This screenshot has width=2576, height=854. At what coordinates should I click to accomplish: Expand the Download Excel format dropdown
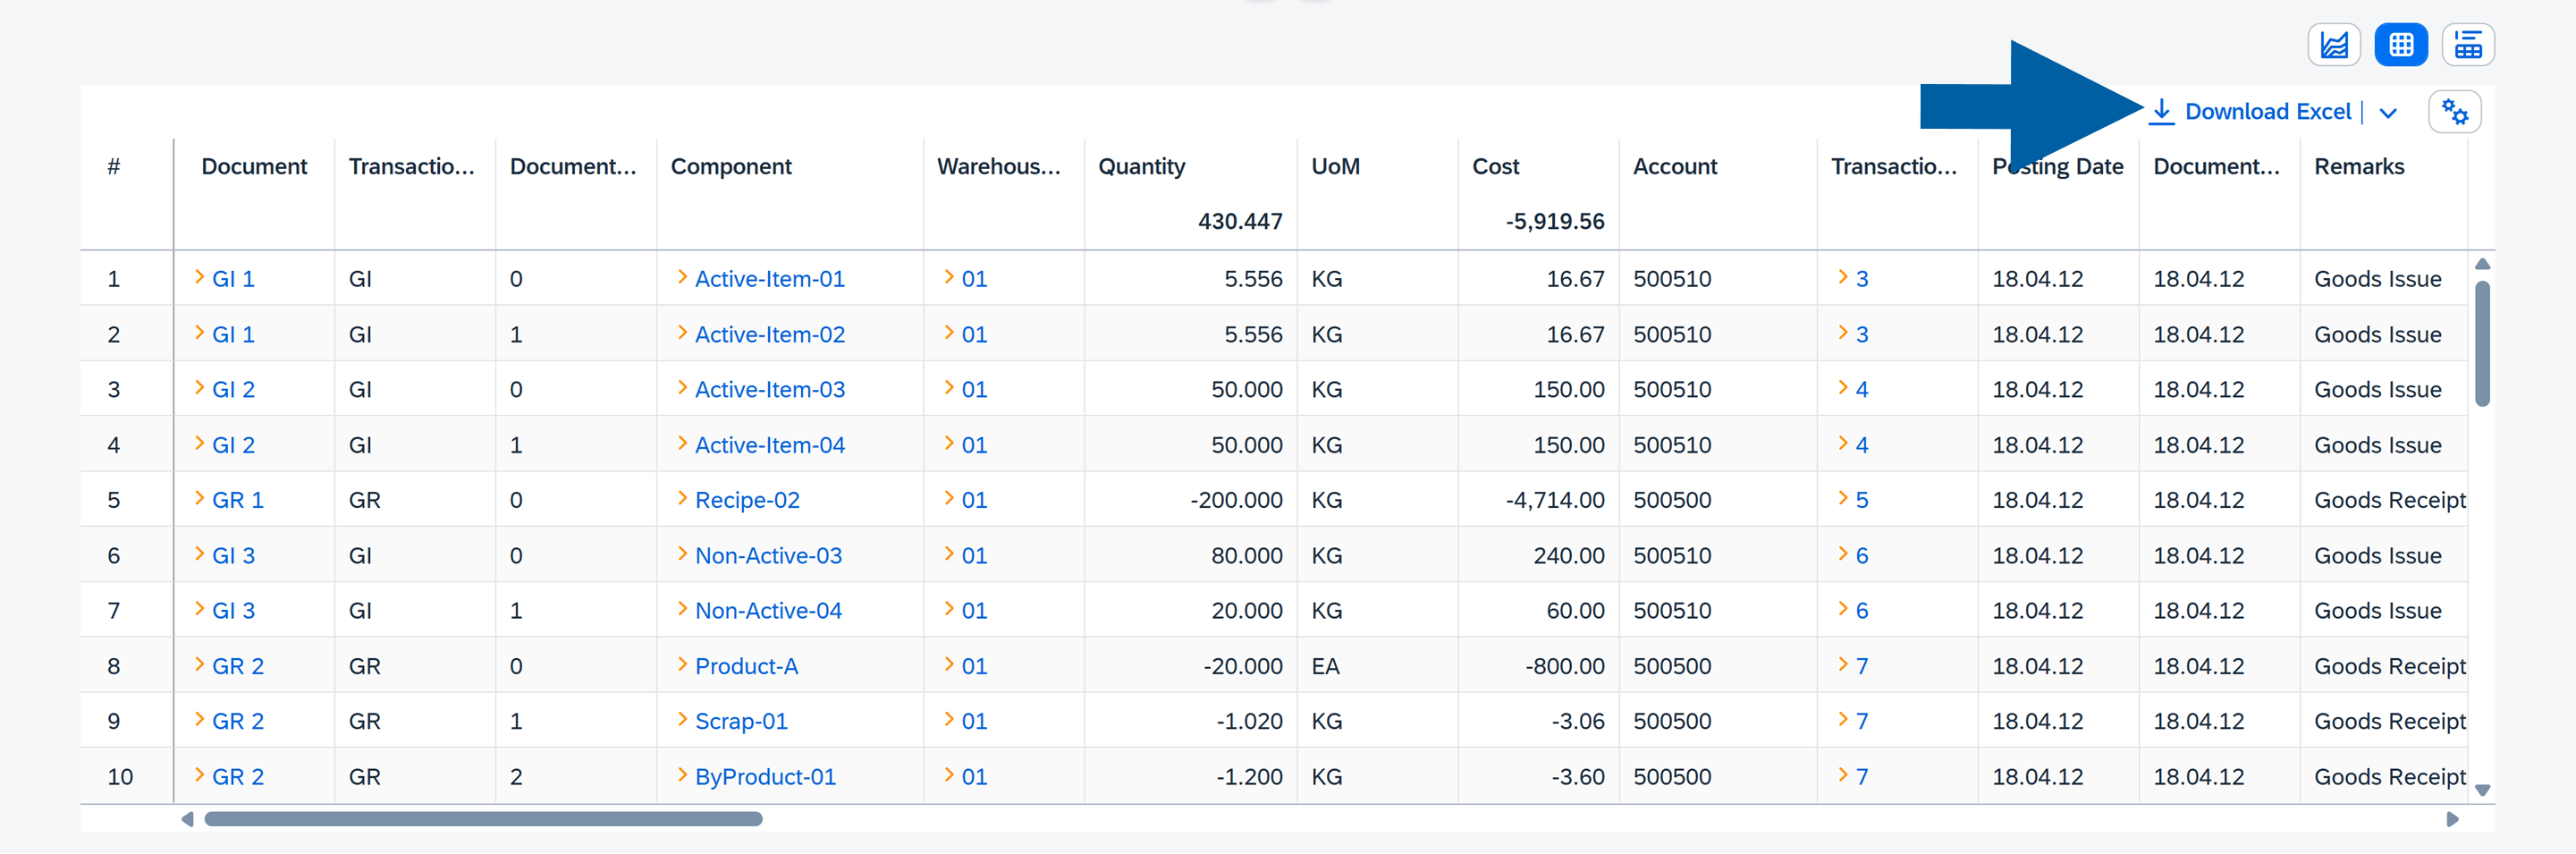tap(2388, 113)
